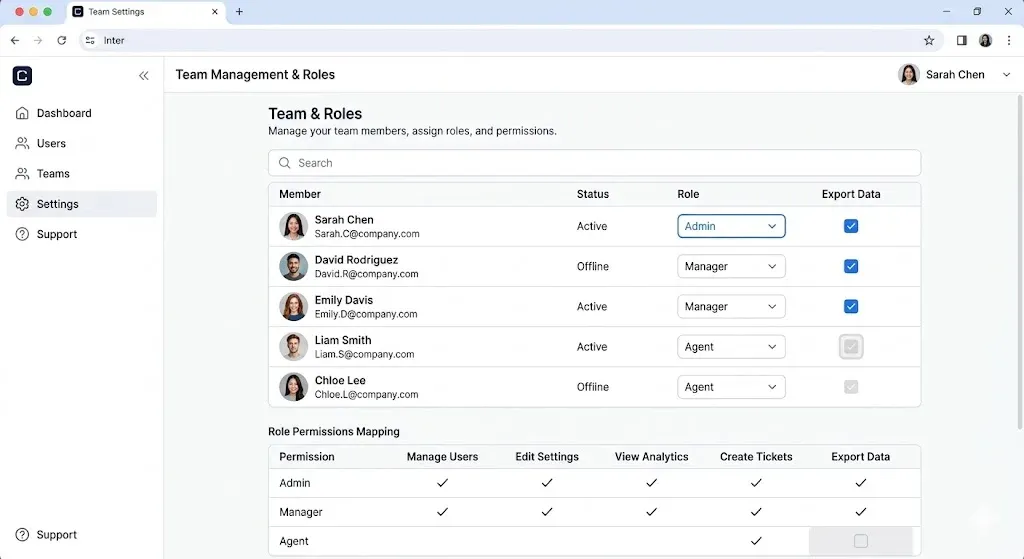Click the Member column header
The height and width of the screenshot is (559, 1024).
[x=300, y=194]
